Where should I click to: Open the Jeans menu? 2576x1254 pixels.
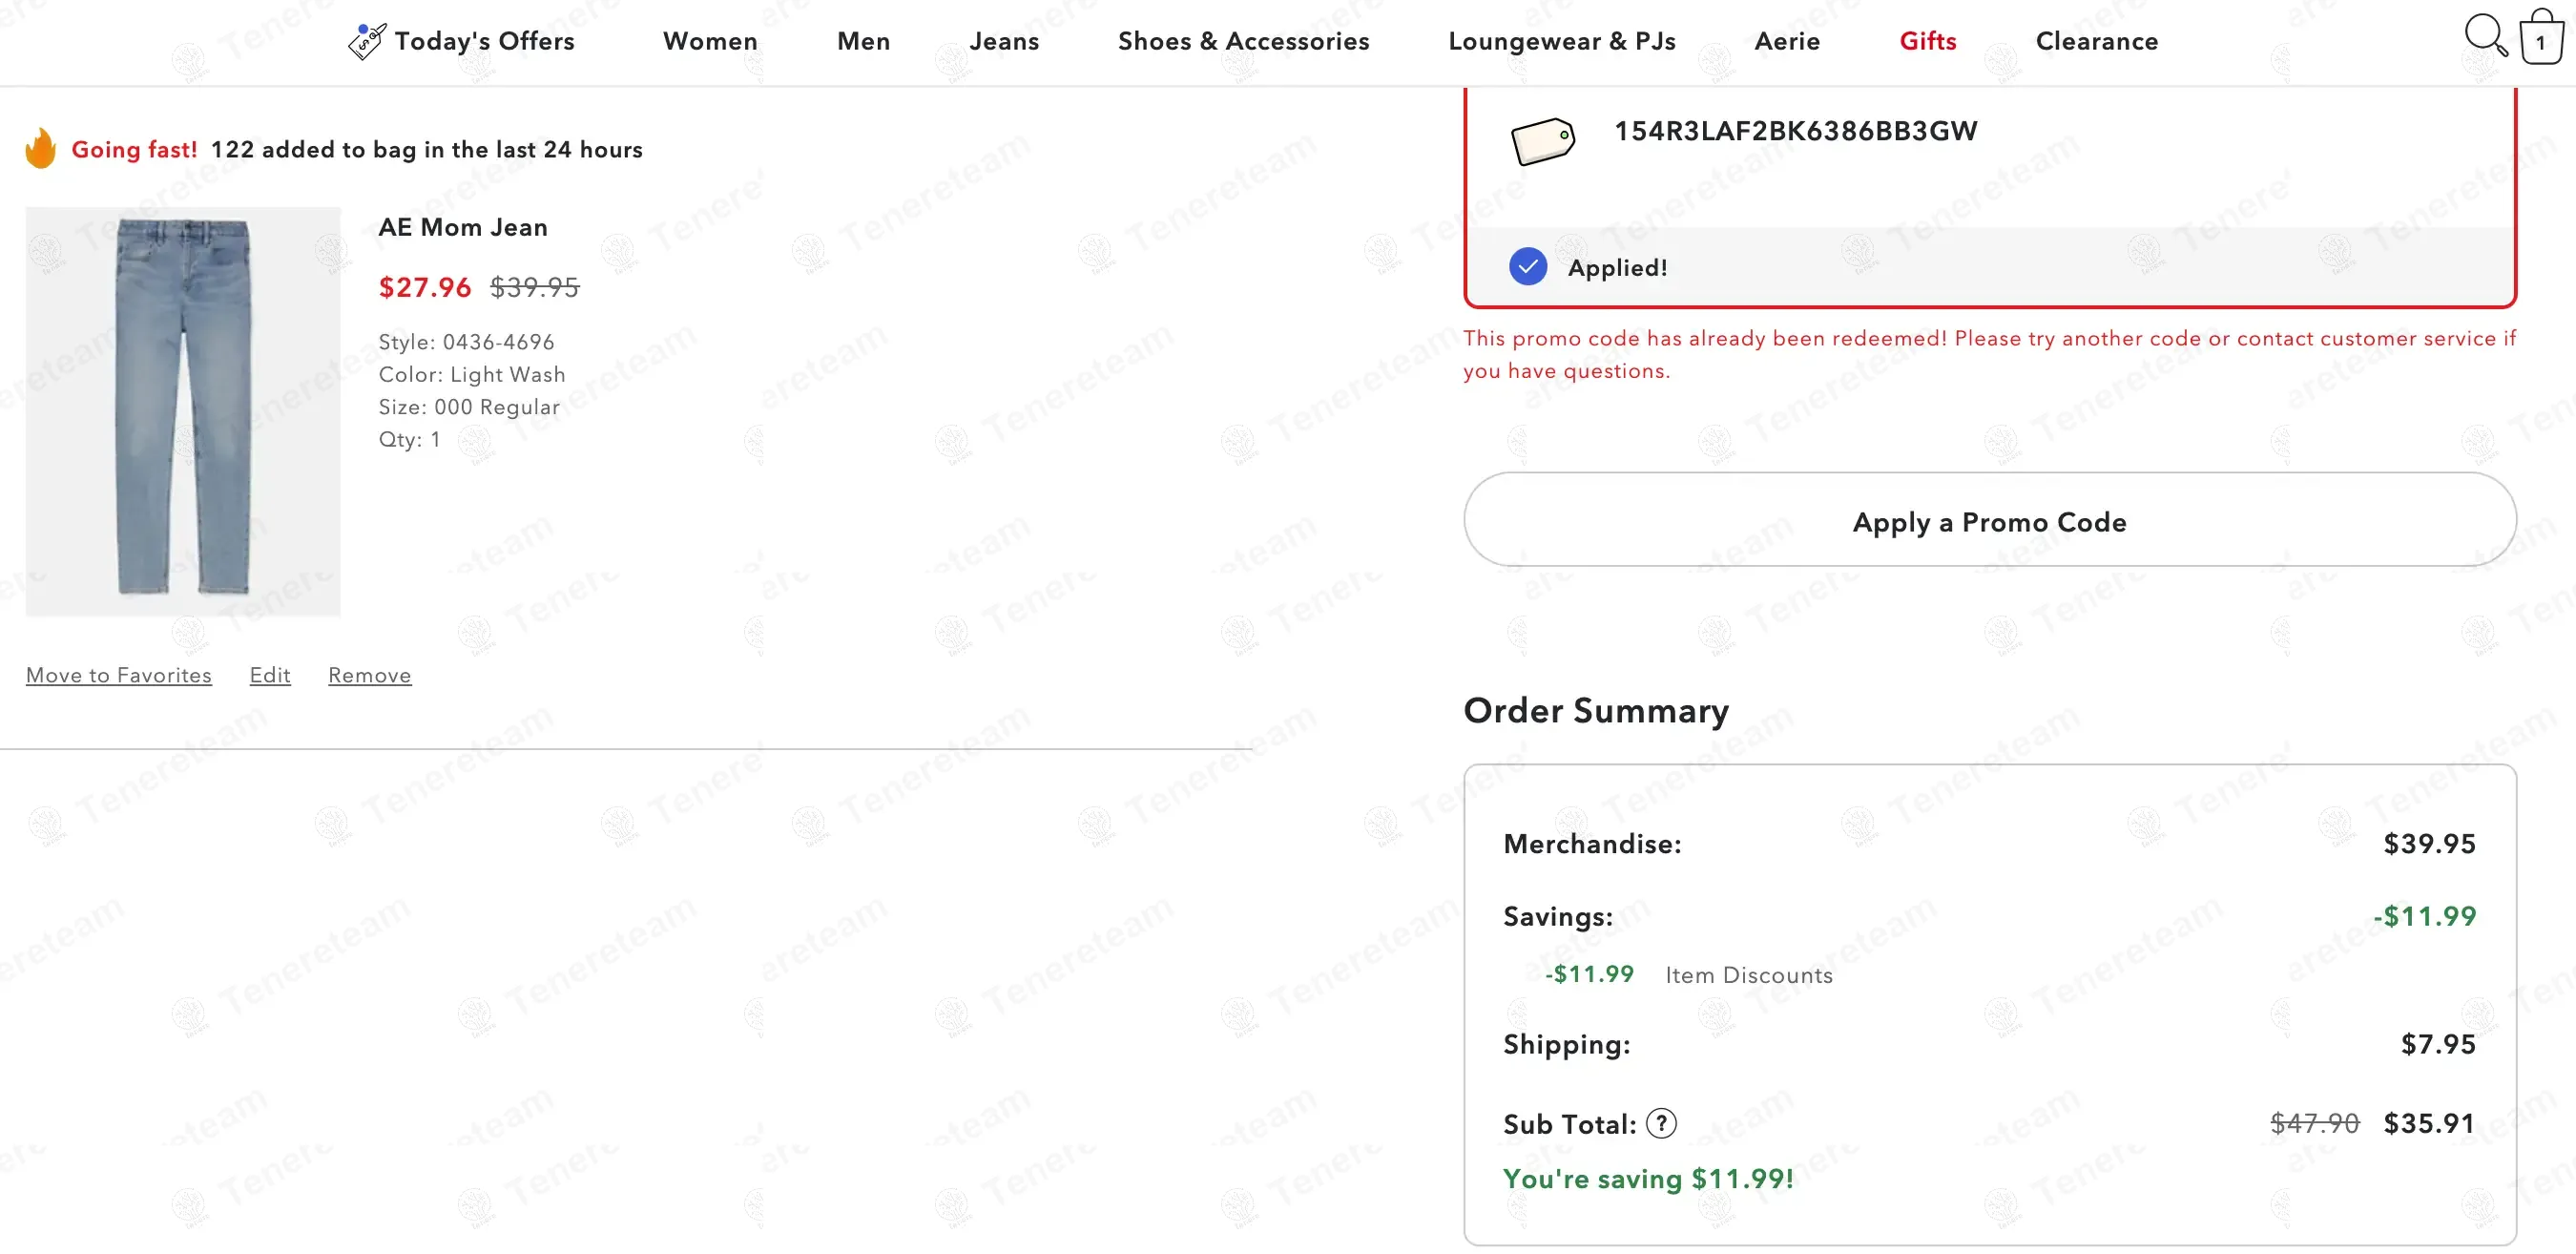pos(1004,41)
